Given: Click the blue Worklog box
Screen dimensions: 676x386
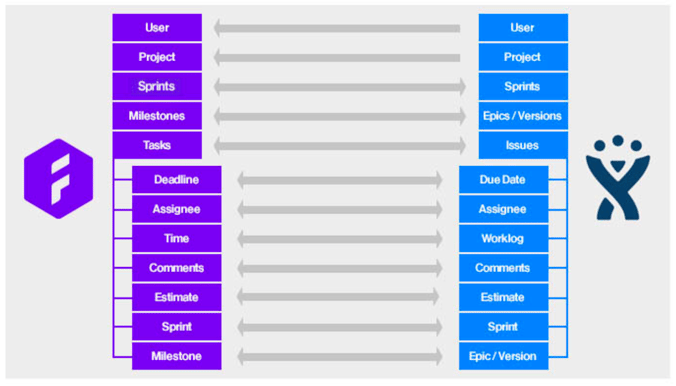Looking at the screenshot, I should click(x=504, y=238).
